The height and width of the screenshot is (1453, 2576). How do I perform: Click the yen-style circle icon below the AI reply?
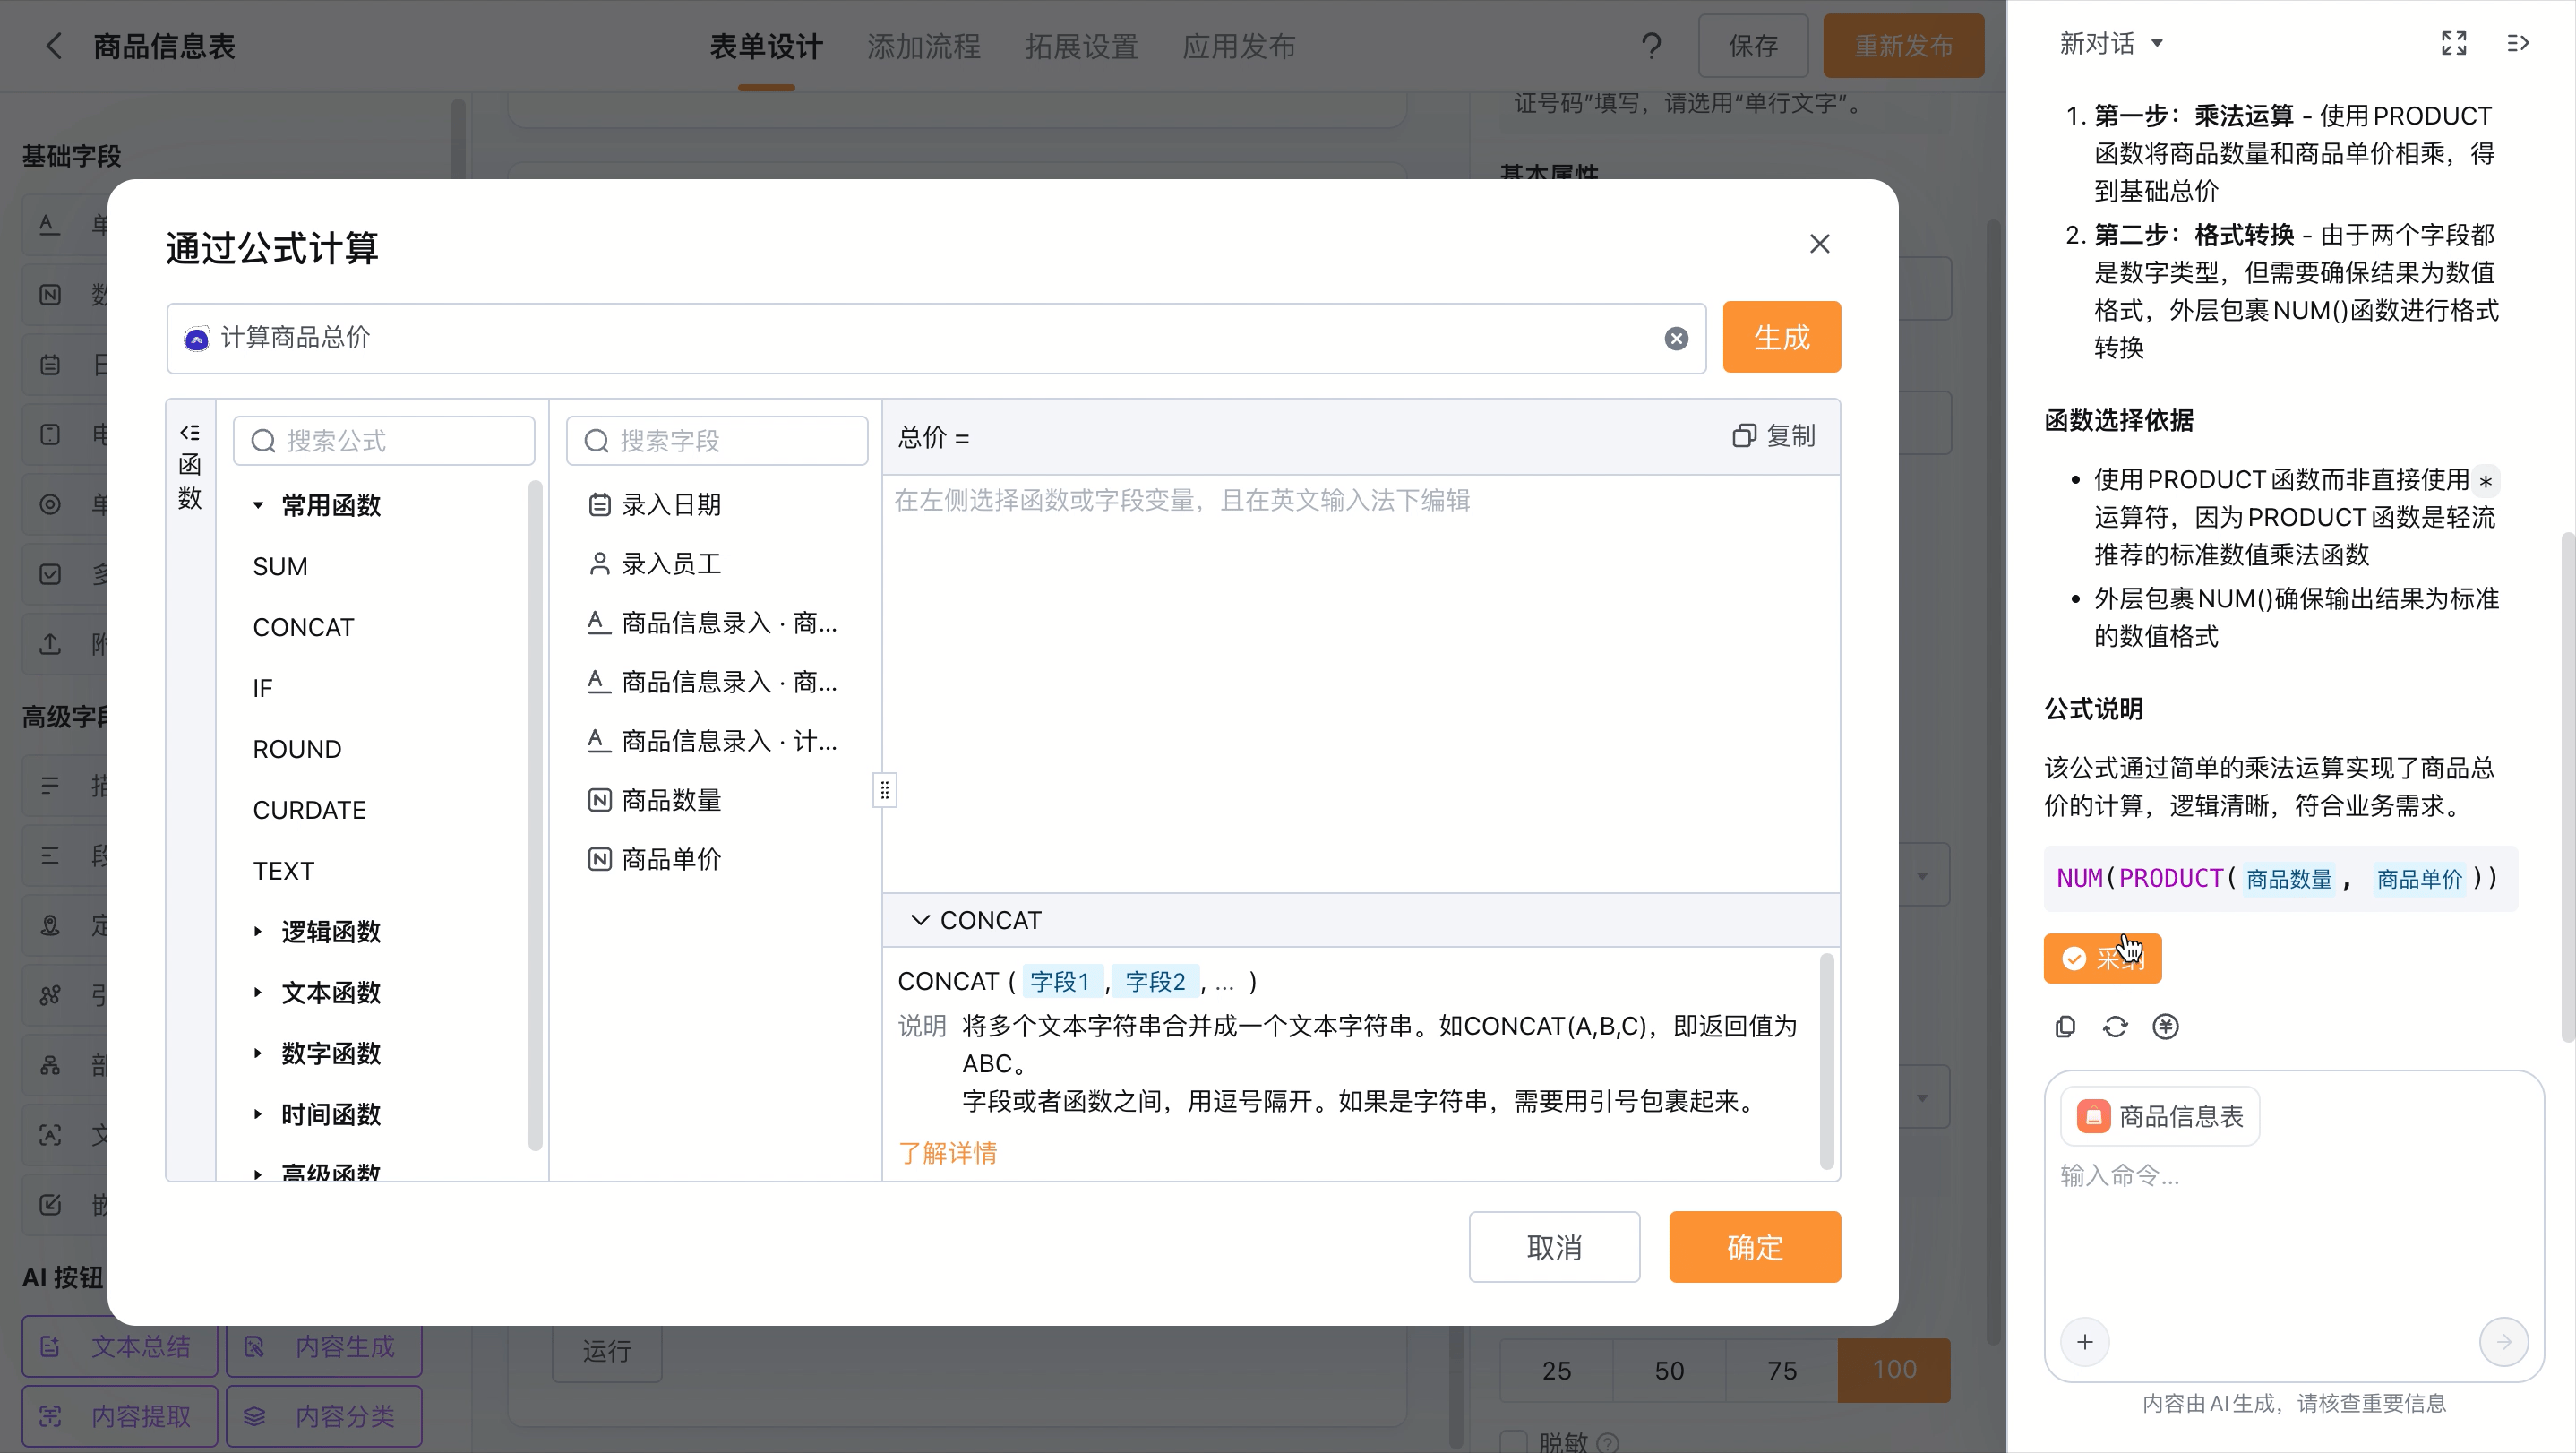tap(2165, 1027)
